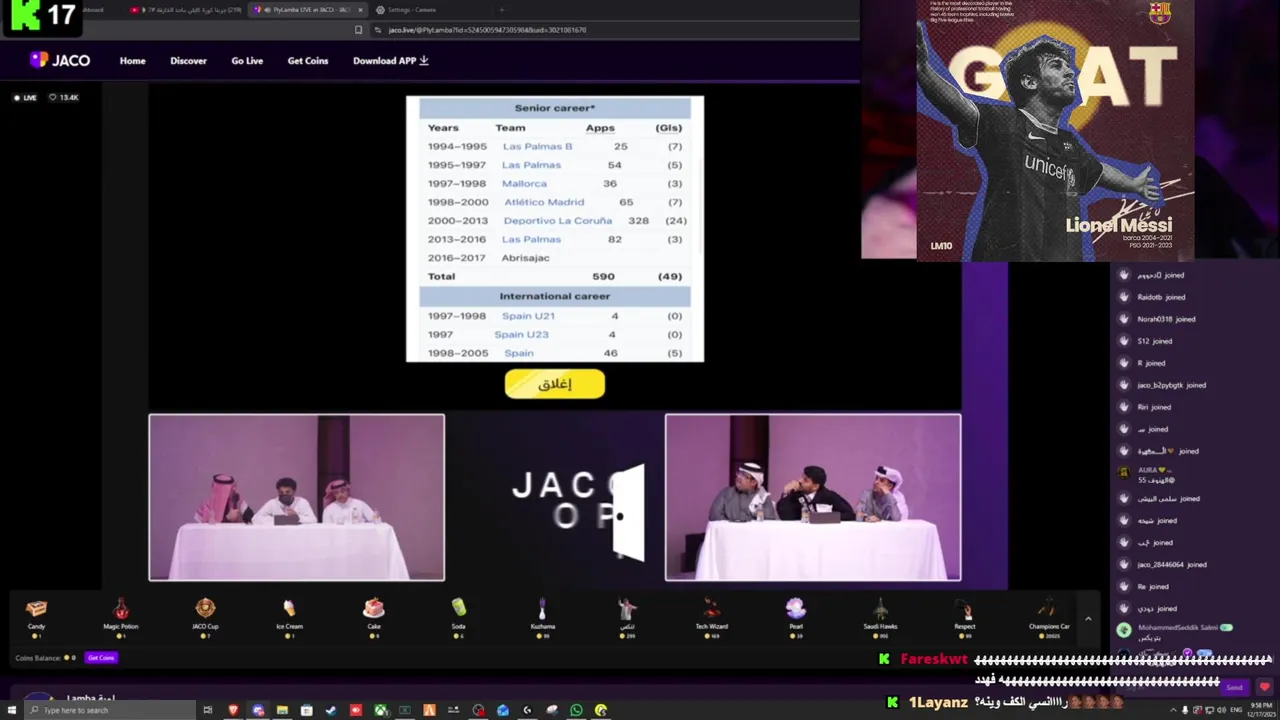Click the purple Get Coins button
1280x720 pixels.
click(x=101, y=658)
